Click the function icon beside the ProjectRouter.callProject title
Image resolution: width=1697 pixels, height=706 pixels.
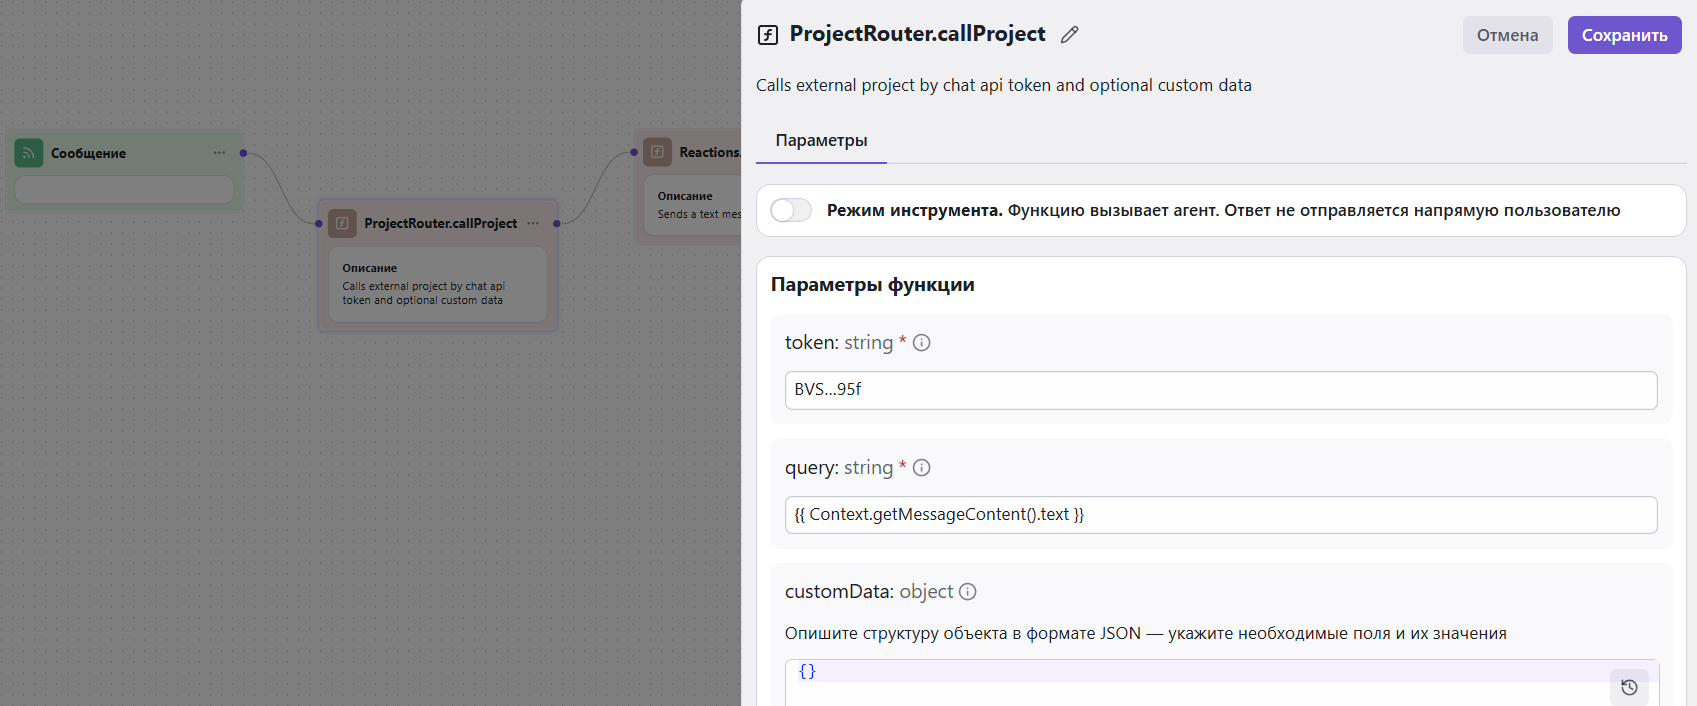(768, 35)
